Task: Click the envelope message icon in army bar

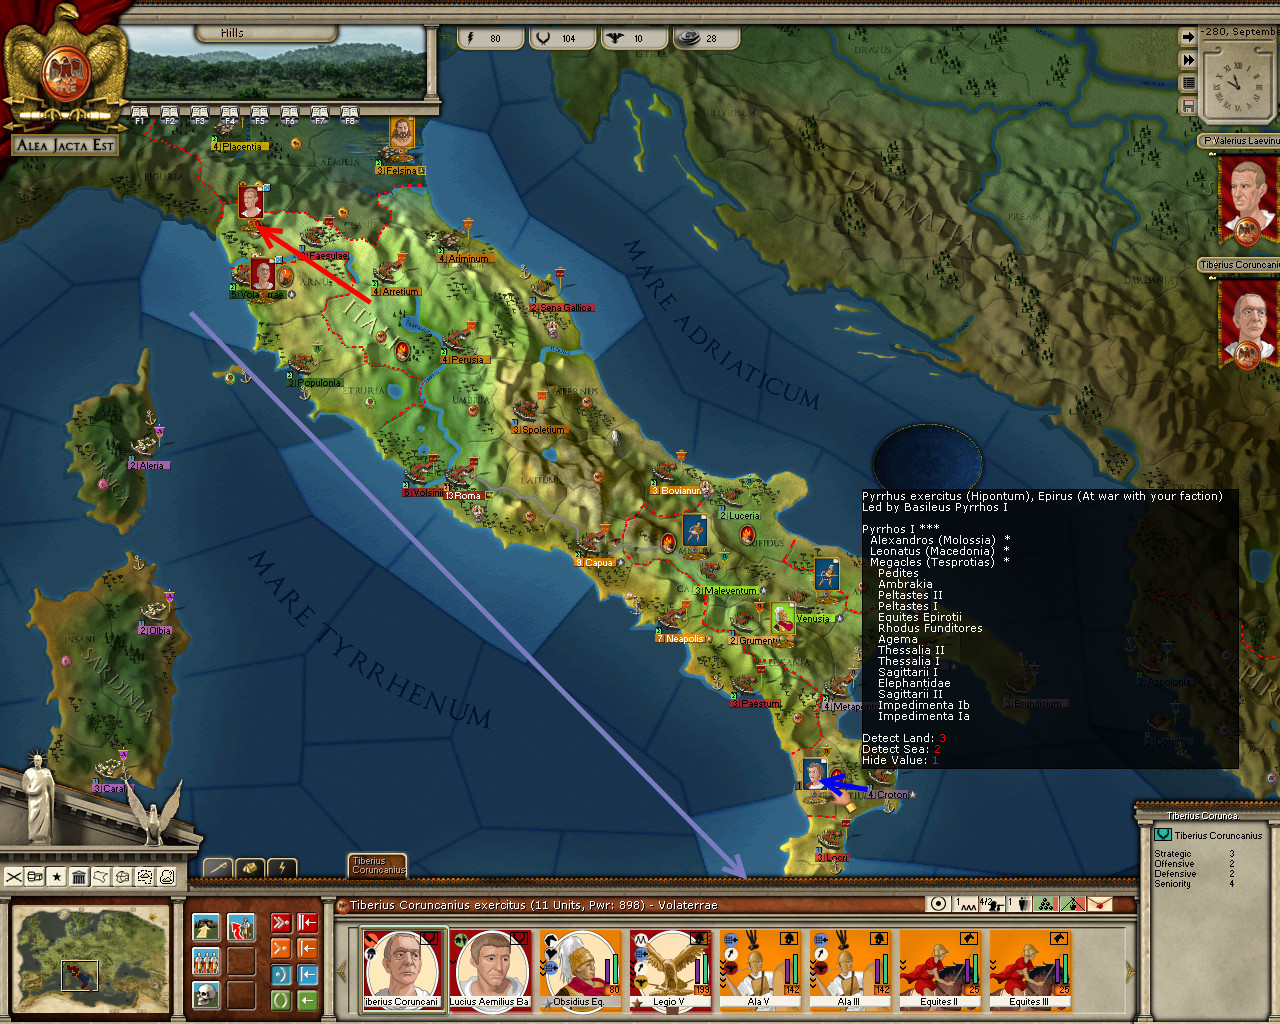Action: point(1100,904)
